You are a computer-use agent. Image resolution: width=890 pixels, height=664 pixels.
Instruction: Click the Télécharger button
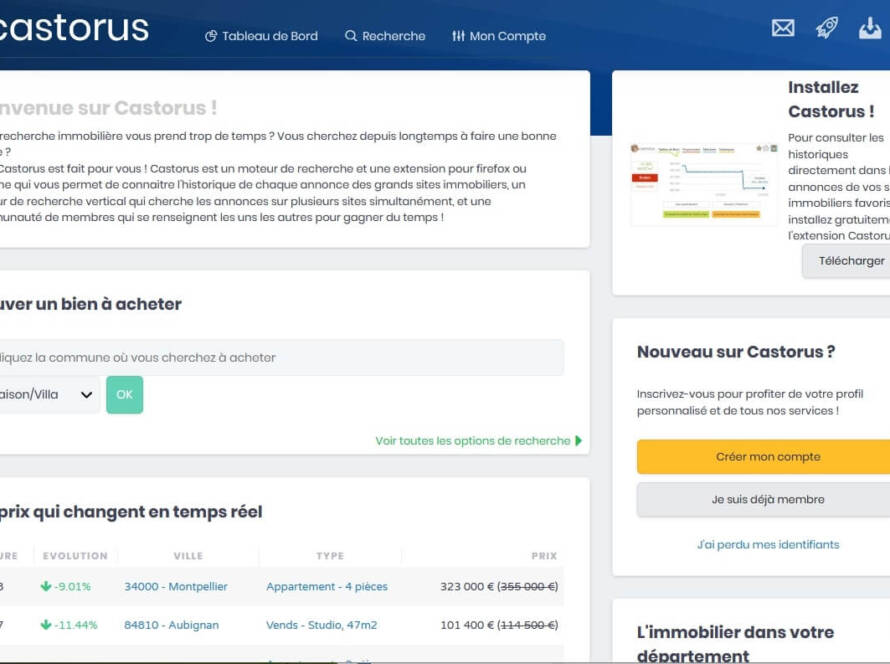(850, 261)
